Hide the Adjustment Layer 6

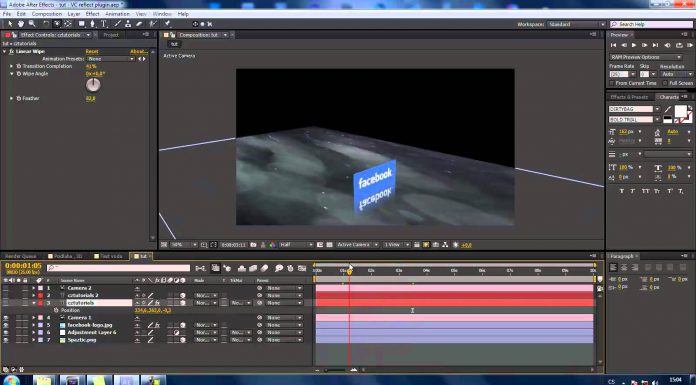pyautogui.click(x=5, y=333)
